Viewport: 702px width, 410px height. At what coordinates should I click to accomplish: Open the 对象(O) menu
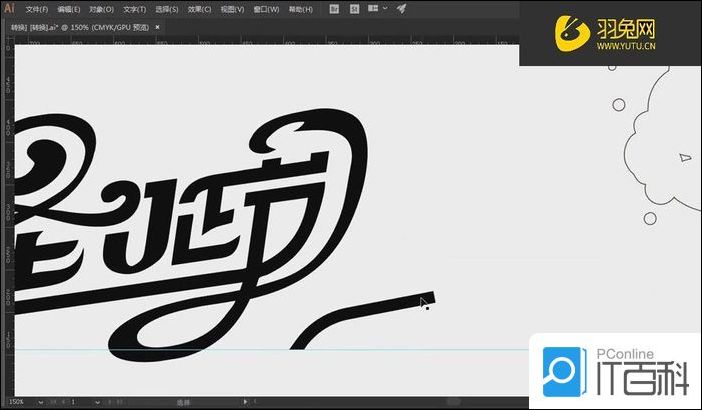(102, 9)
